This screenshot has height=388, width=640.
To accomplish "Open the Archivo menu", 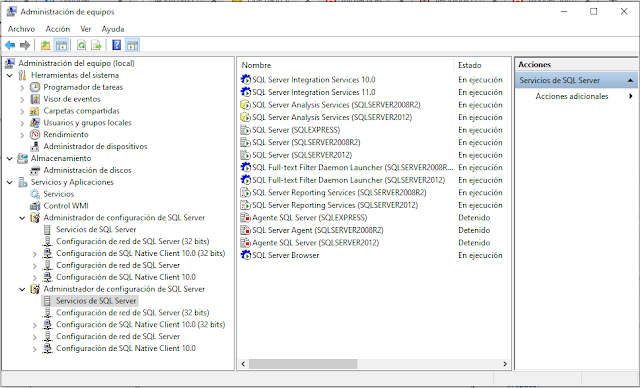I will tap(21, 29).
